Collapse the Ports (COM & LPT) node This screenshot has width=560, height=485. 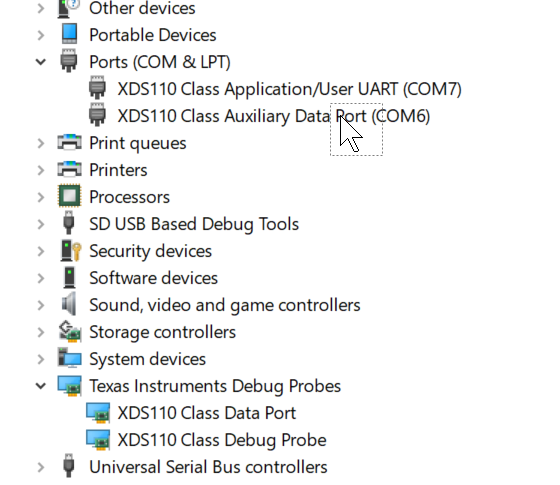pyautogui.click(x=41, y=62)
